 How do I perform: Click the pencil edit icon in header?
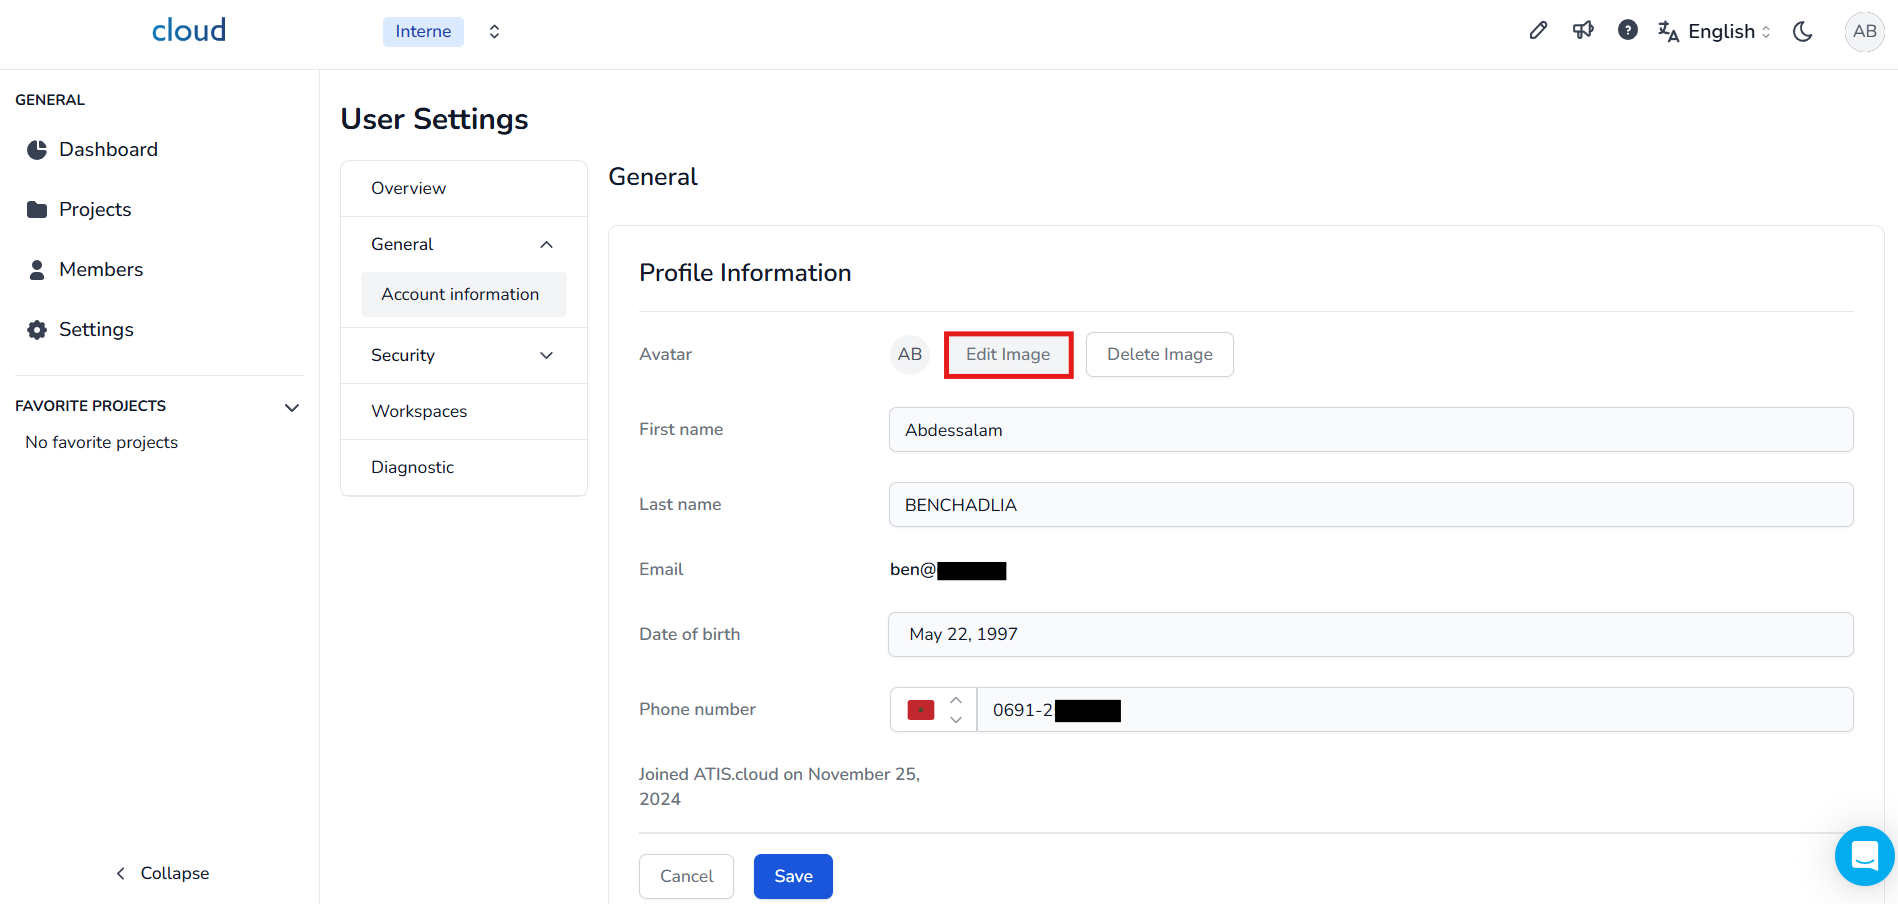[x=1538, y=31]
